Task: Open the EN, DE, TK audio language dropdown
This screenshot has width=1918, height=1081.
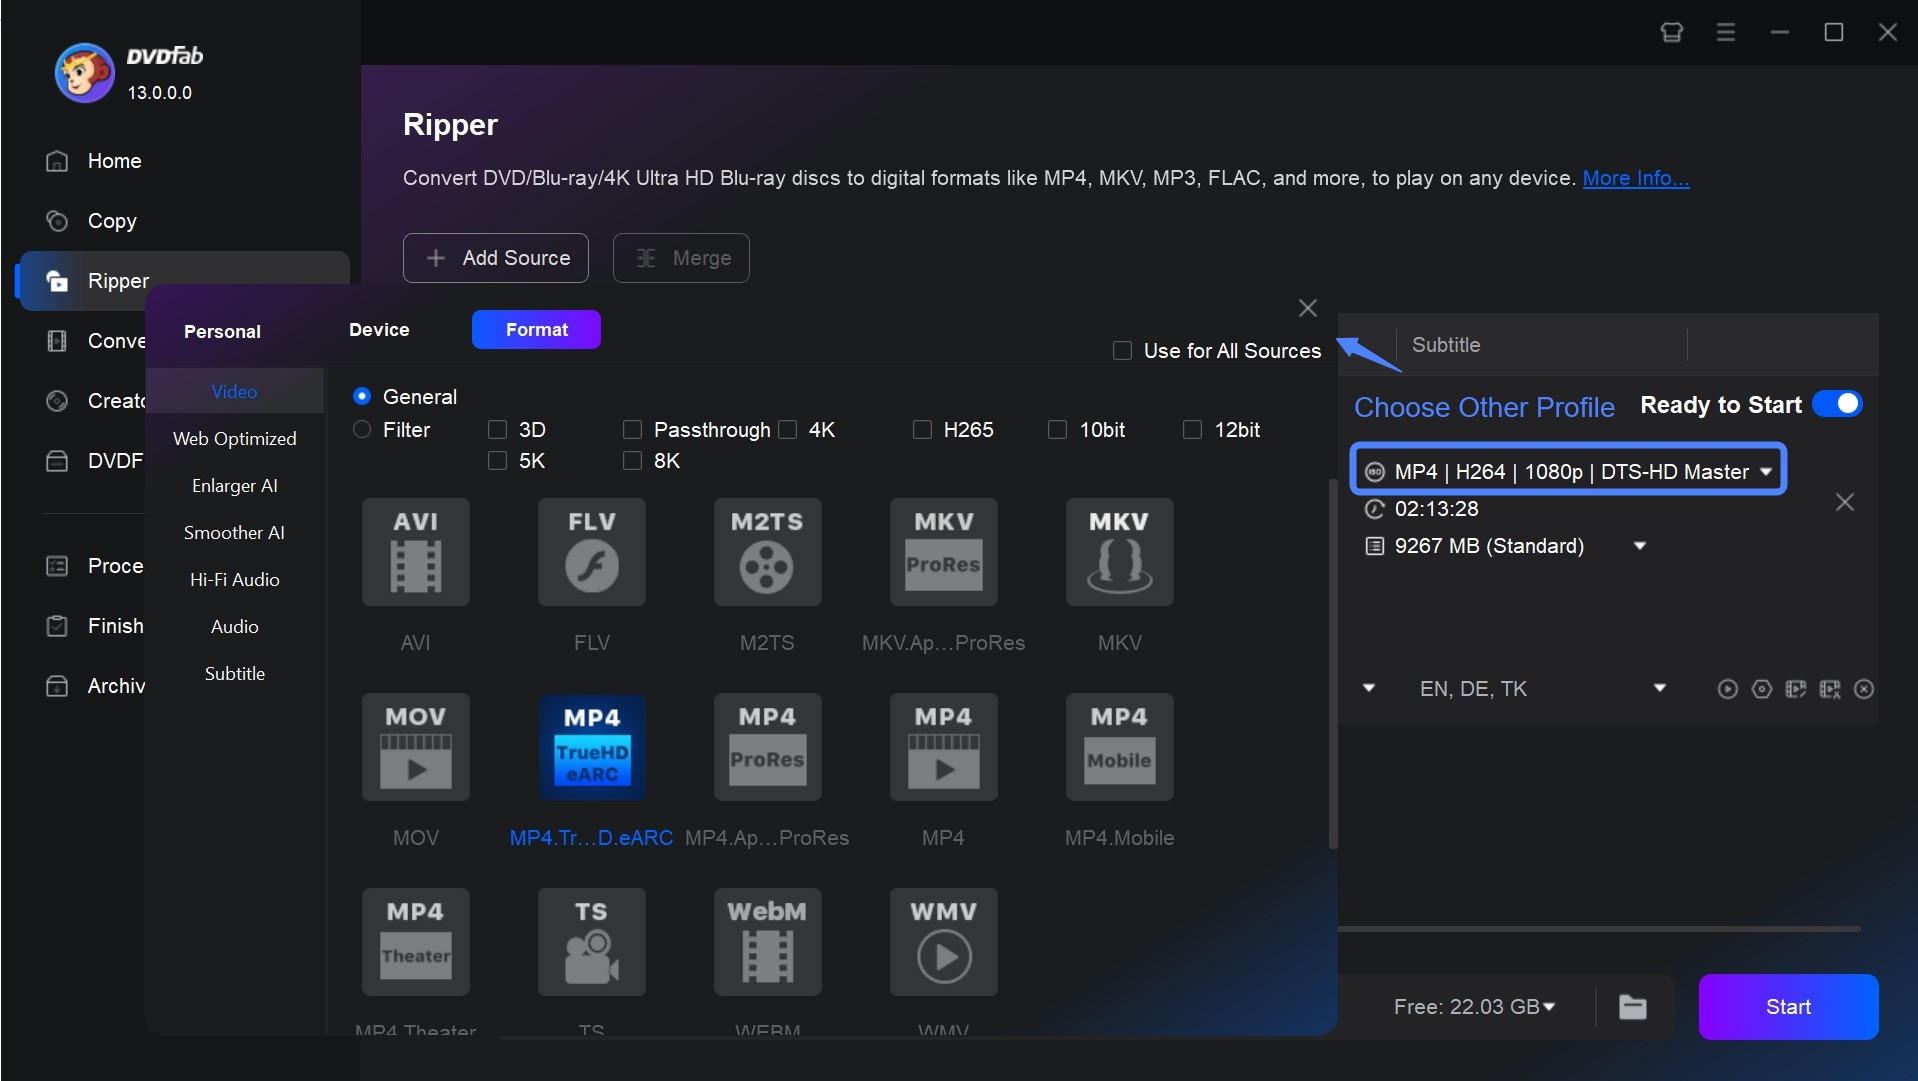Action: [x=1660, y=688]
